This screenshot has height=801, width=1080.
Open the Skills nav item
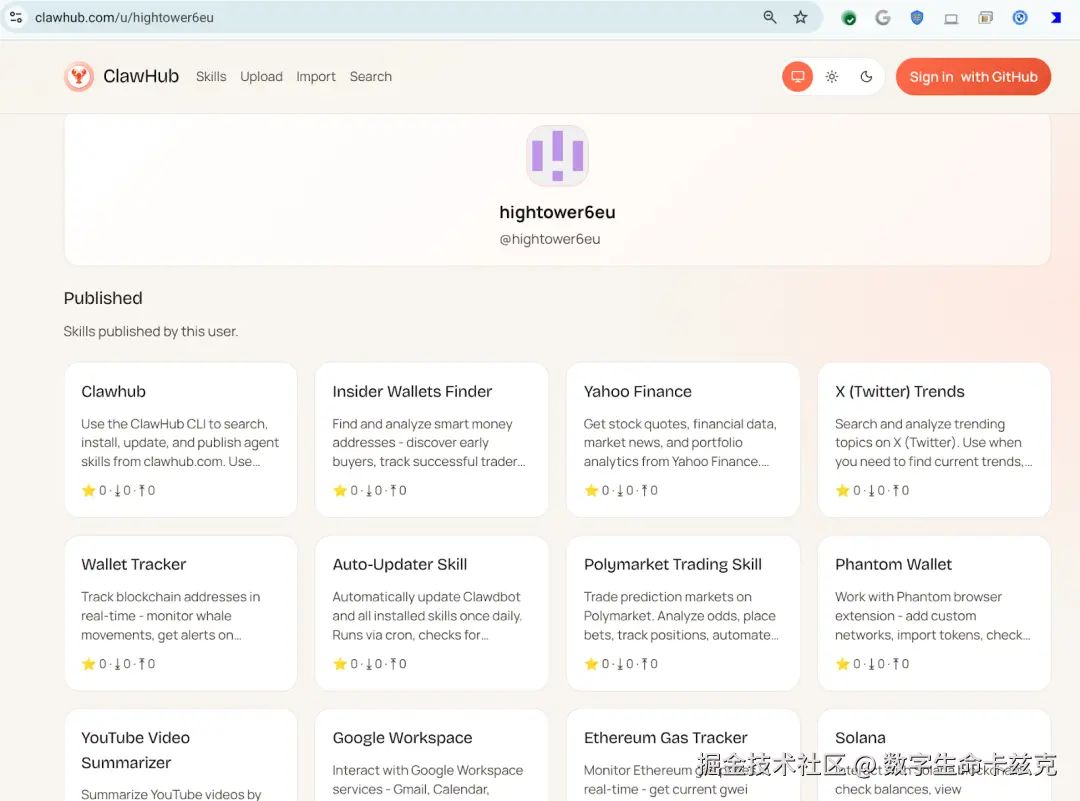tap(211, 76)
